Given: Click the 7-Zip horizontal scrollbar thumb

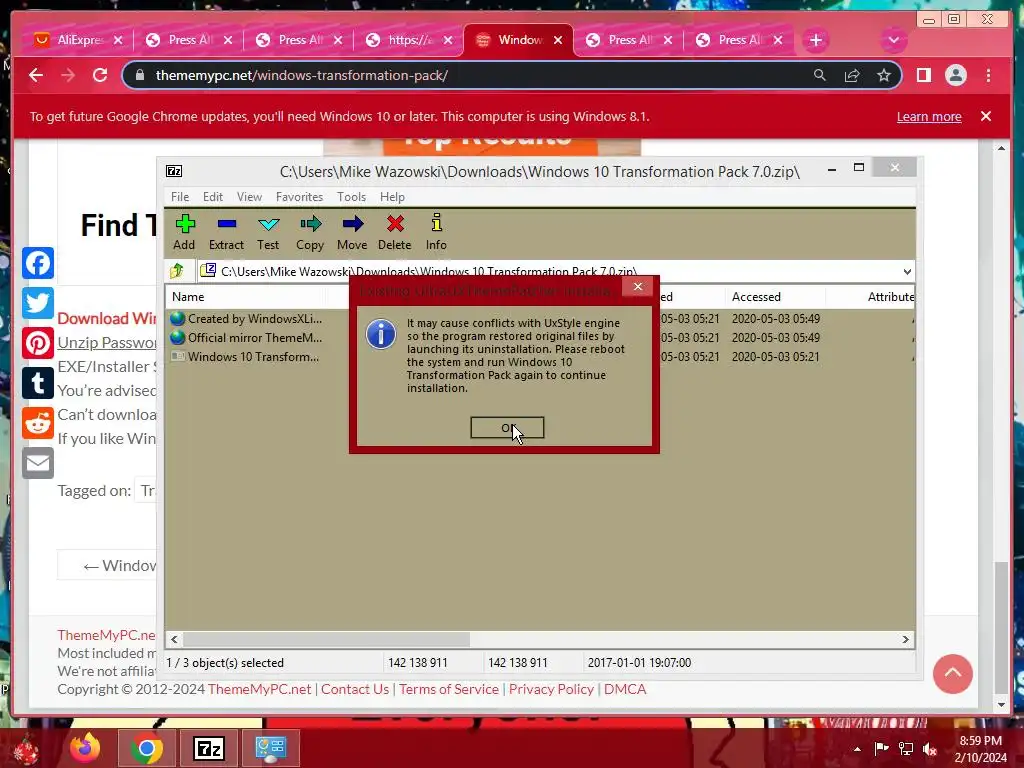Looking at the screenshot, I should (326, 639).
